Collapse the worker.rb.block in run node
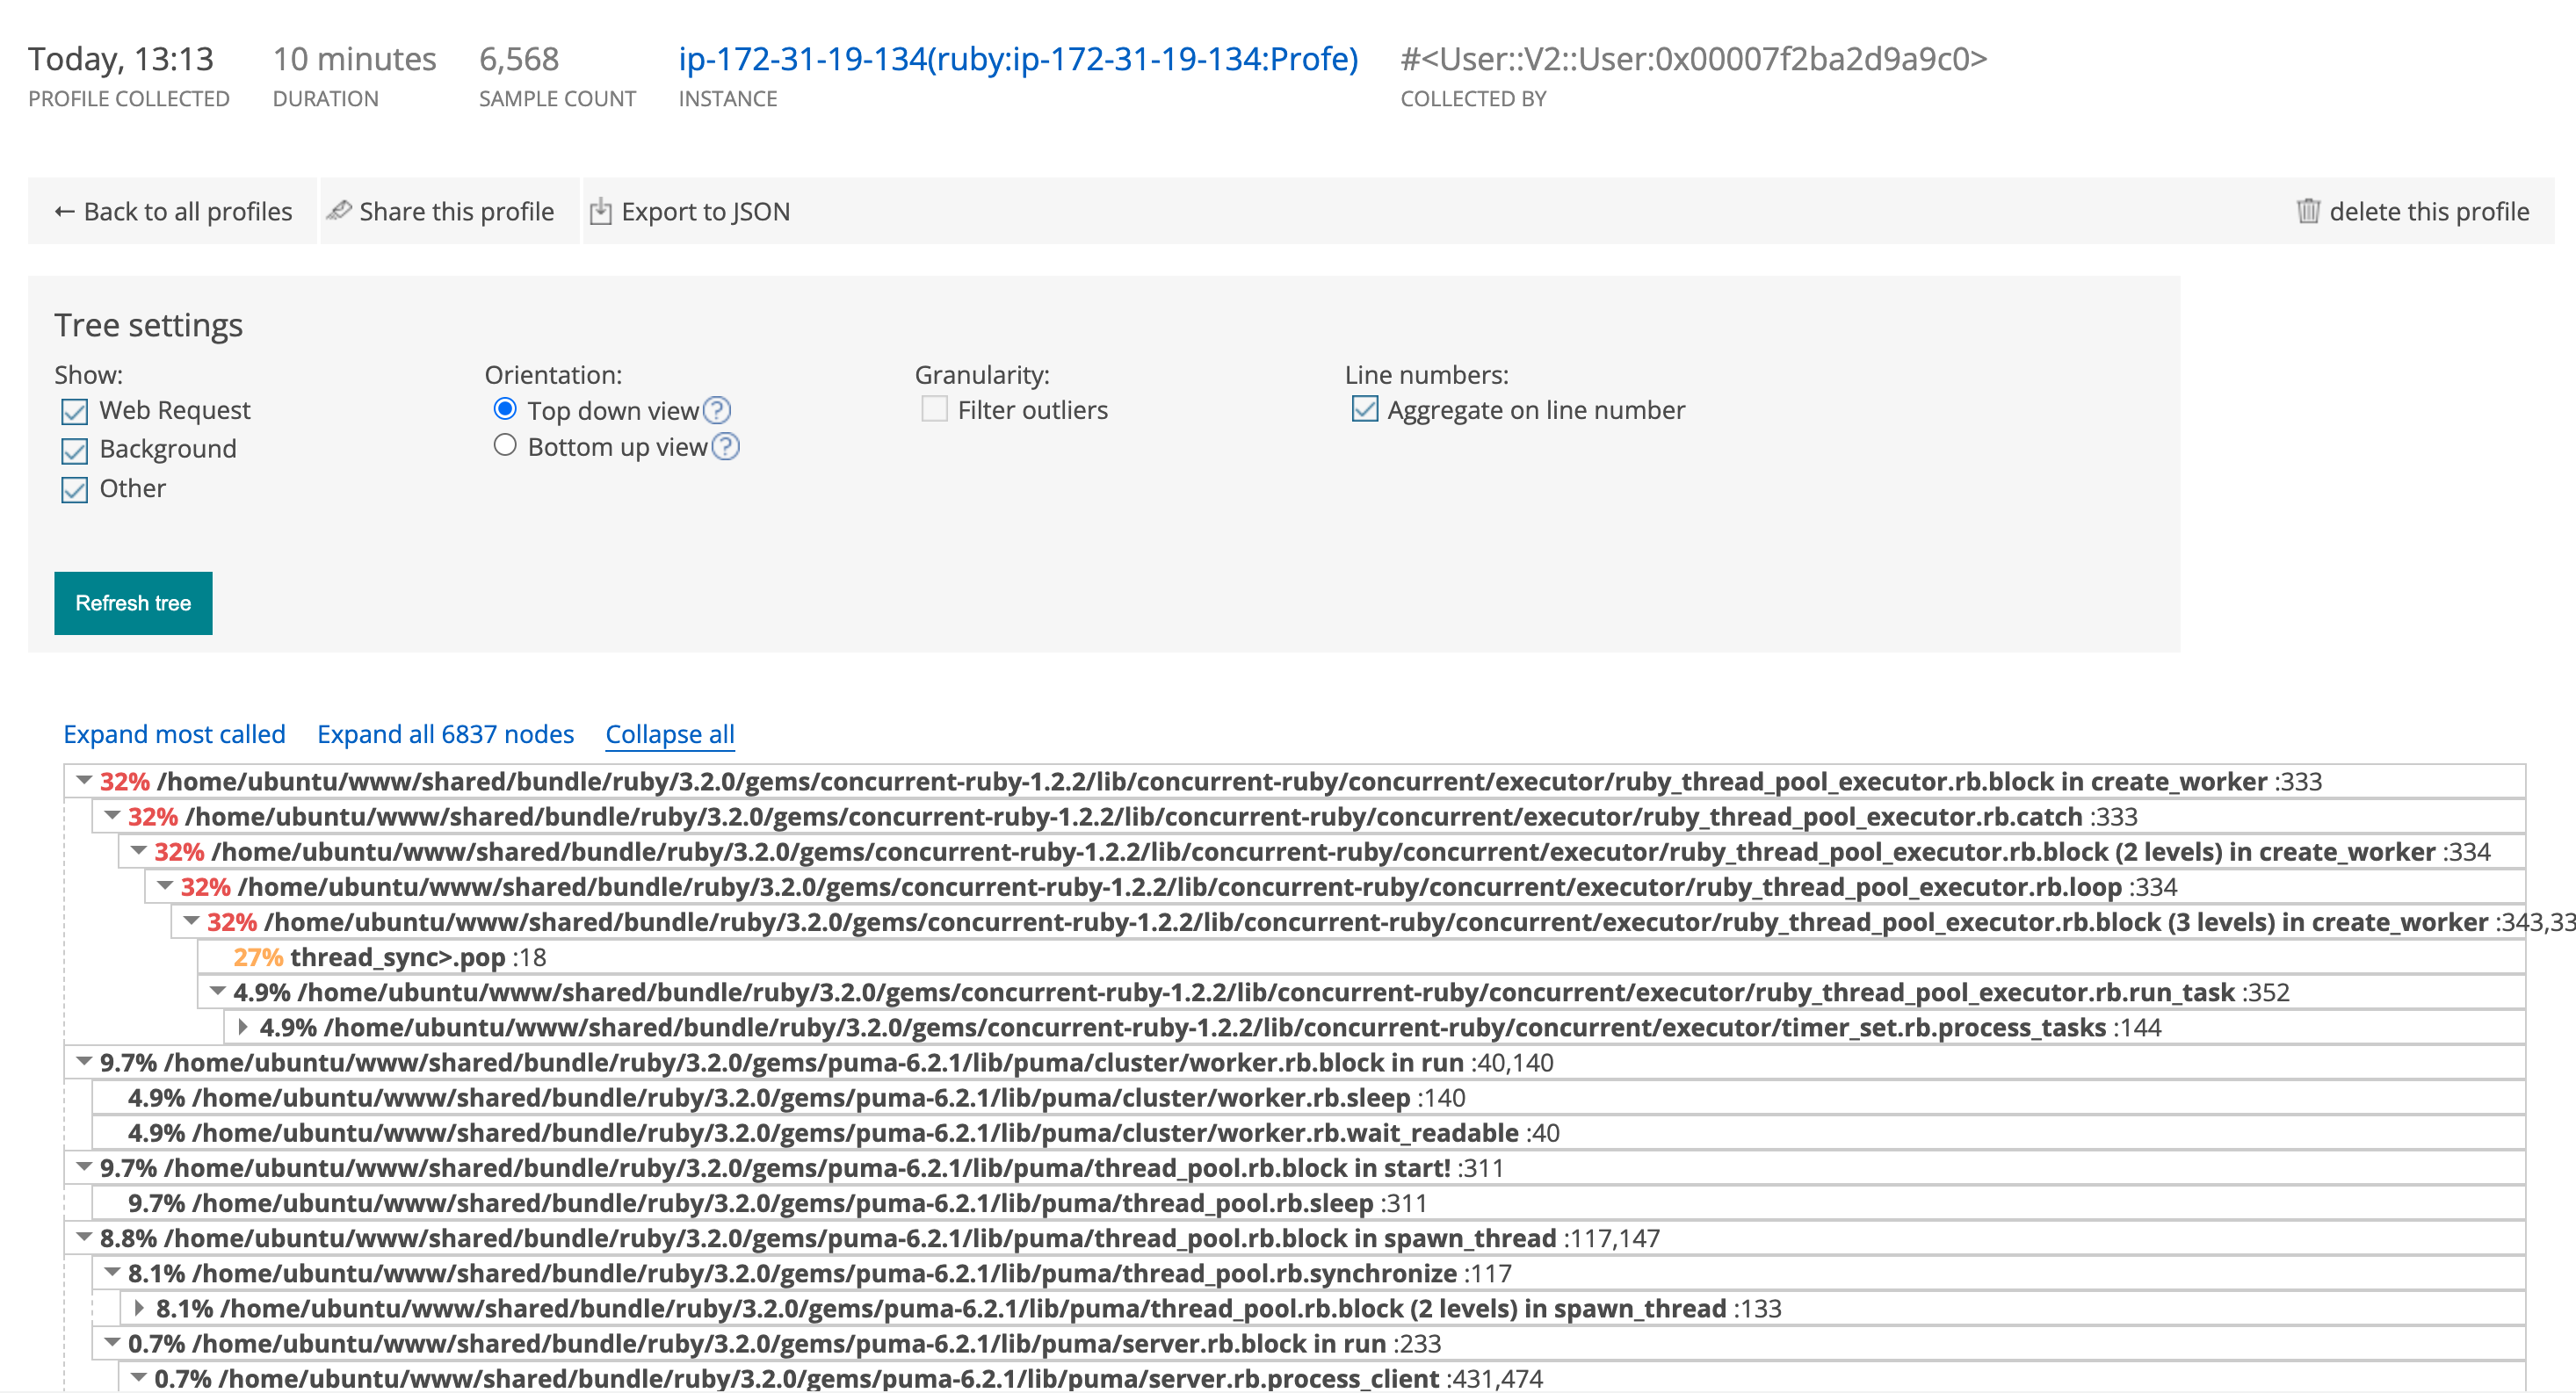2576x1393 pixels. pos(85,1062)
